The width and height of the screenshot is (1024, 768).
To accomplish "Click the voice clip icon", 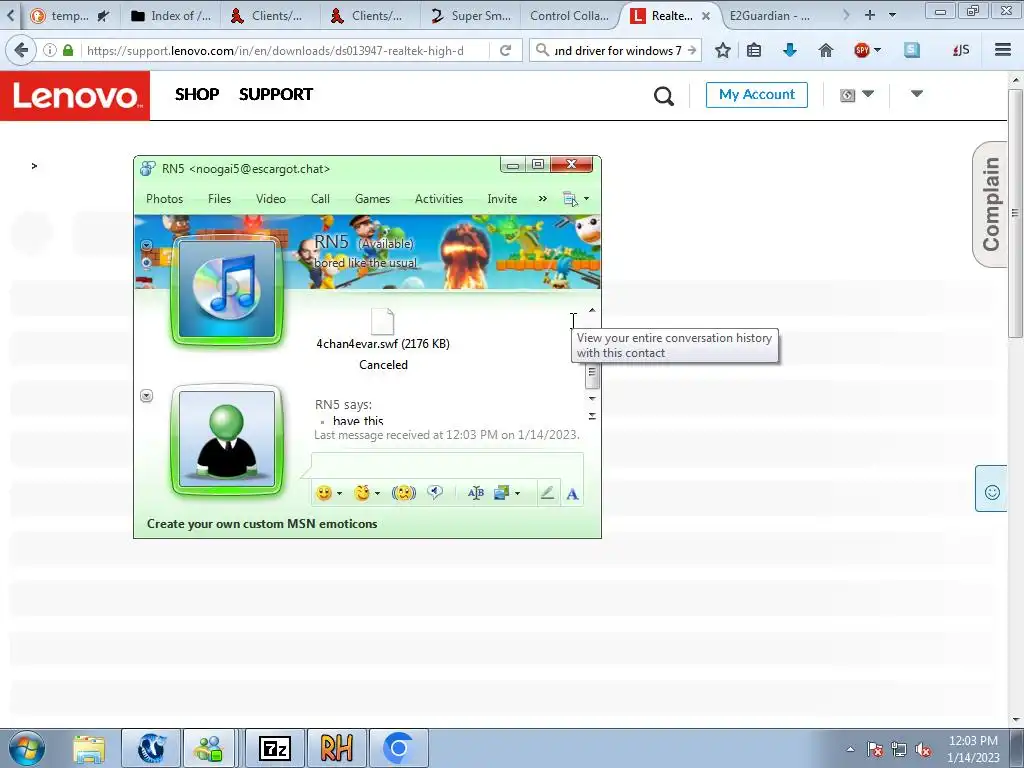I will click(435, 493).
